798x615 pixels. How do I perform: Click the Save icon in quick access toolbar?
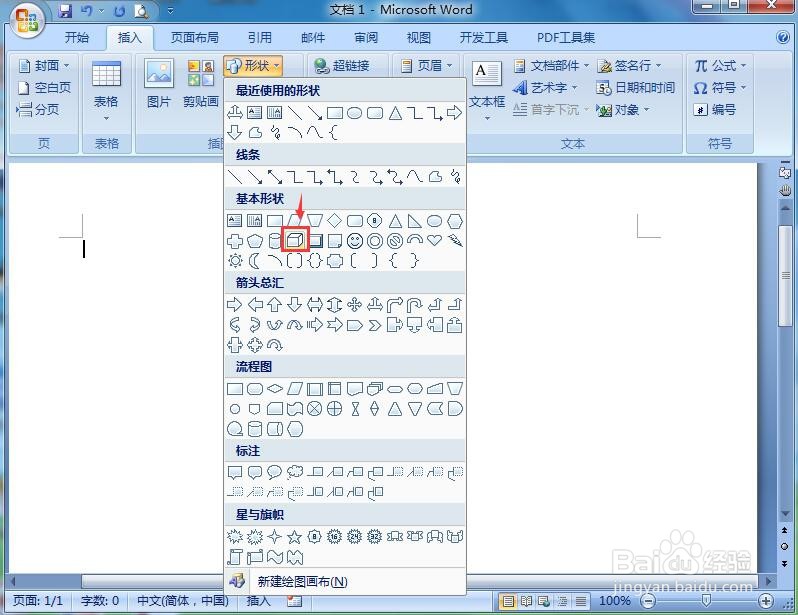coord(65,11)
